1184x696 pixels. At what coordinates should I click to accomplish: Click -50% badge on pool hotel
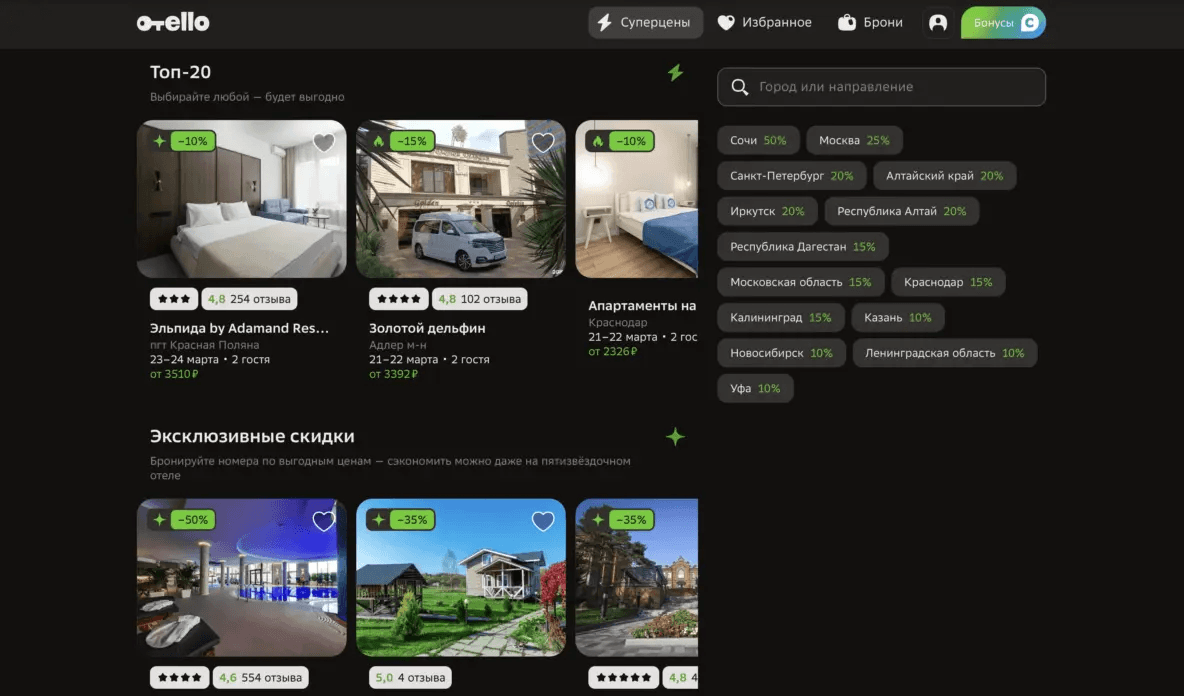pyautogui.click(x=193, y=520)
